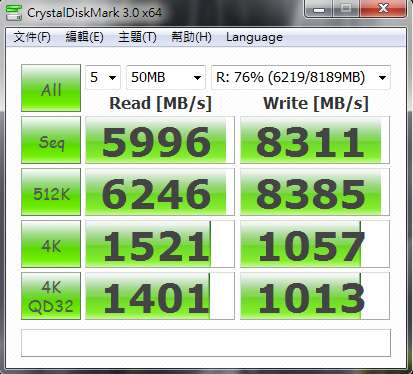
Task: Click the empty comment field at bottom
Action: click(x=206, y=343)
